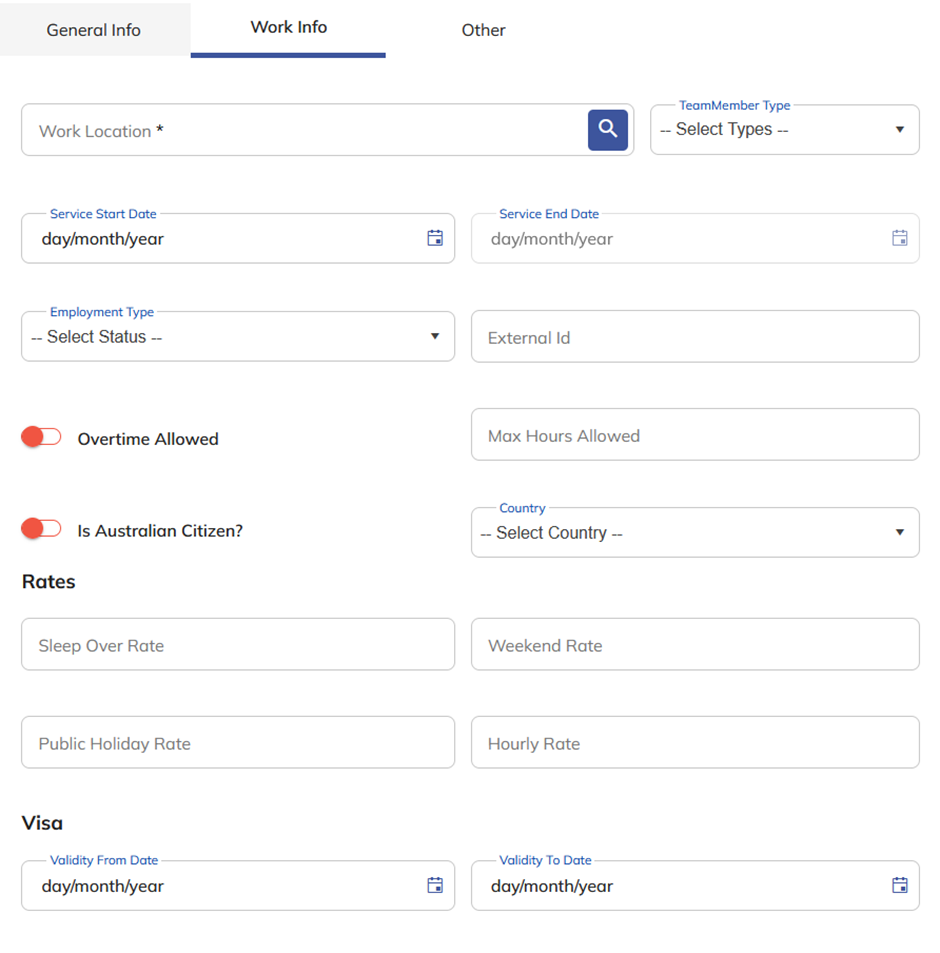940x953 pixels.
Task: Open the Validity To Date calendar picker
Action: pyautogui.click(x=899, y=885)
